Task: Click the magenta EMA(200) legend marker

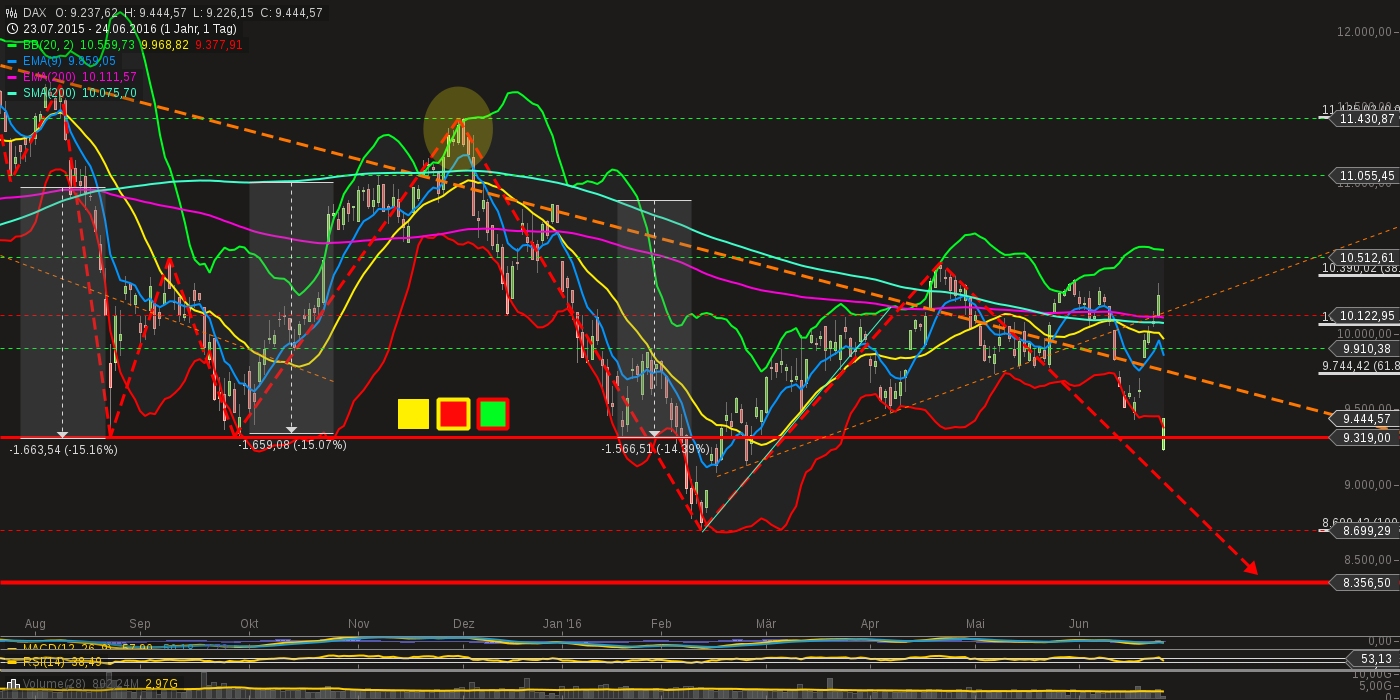Action: [11, 77]
